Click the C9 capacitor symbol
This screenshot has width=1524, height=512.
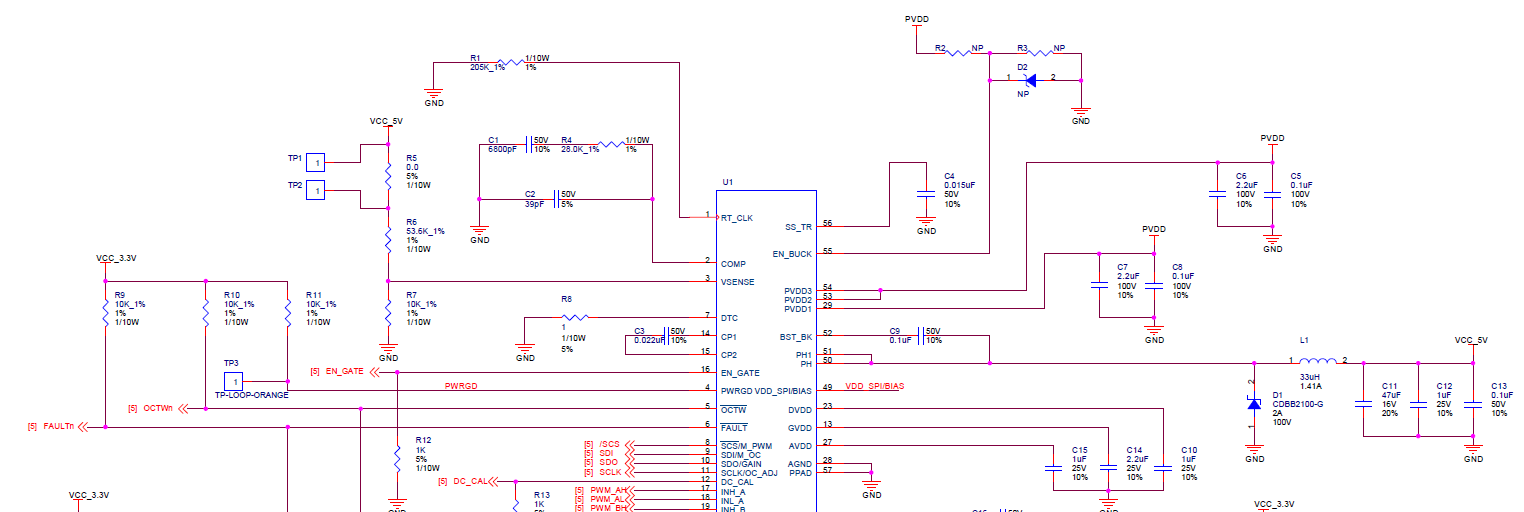921,336
